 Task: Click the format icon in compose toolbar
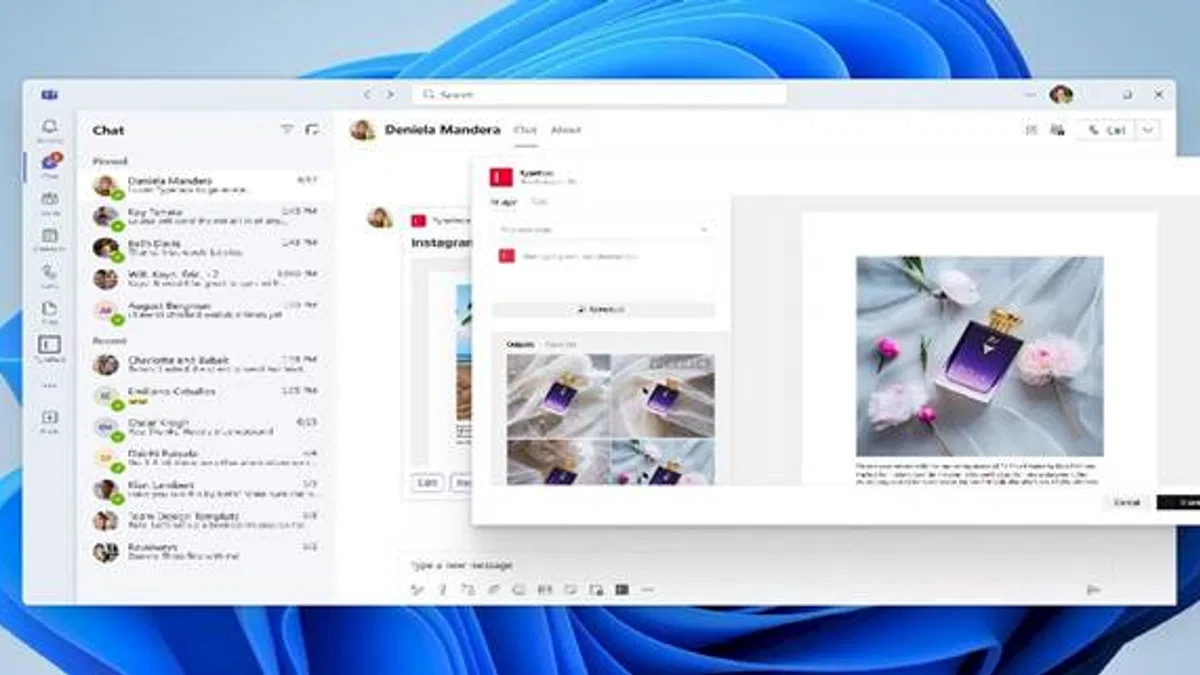click(x=418, y=590)
